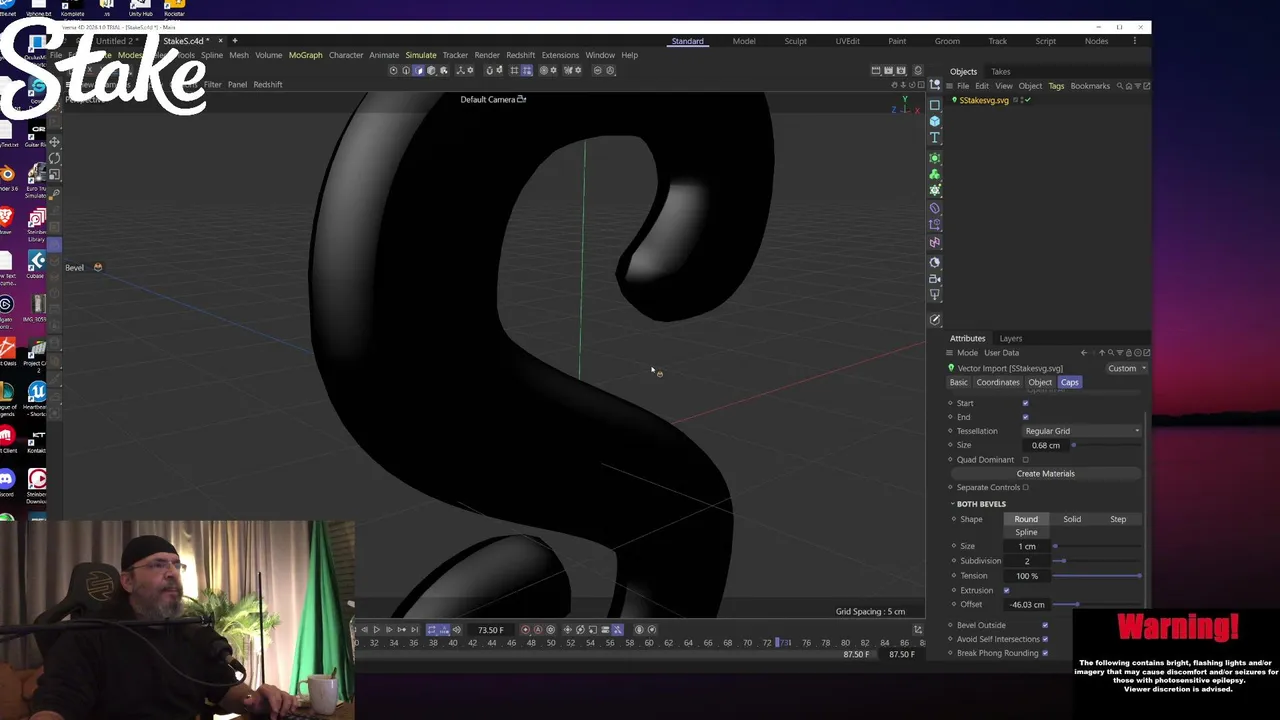This screenshot has height=720, width=1280.
Task: Add a Light object
Action: coord(935,295)
